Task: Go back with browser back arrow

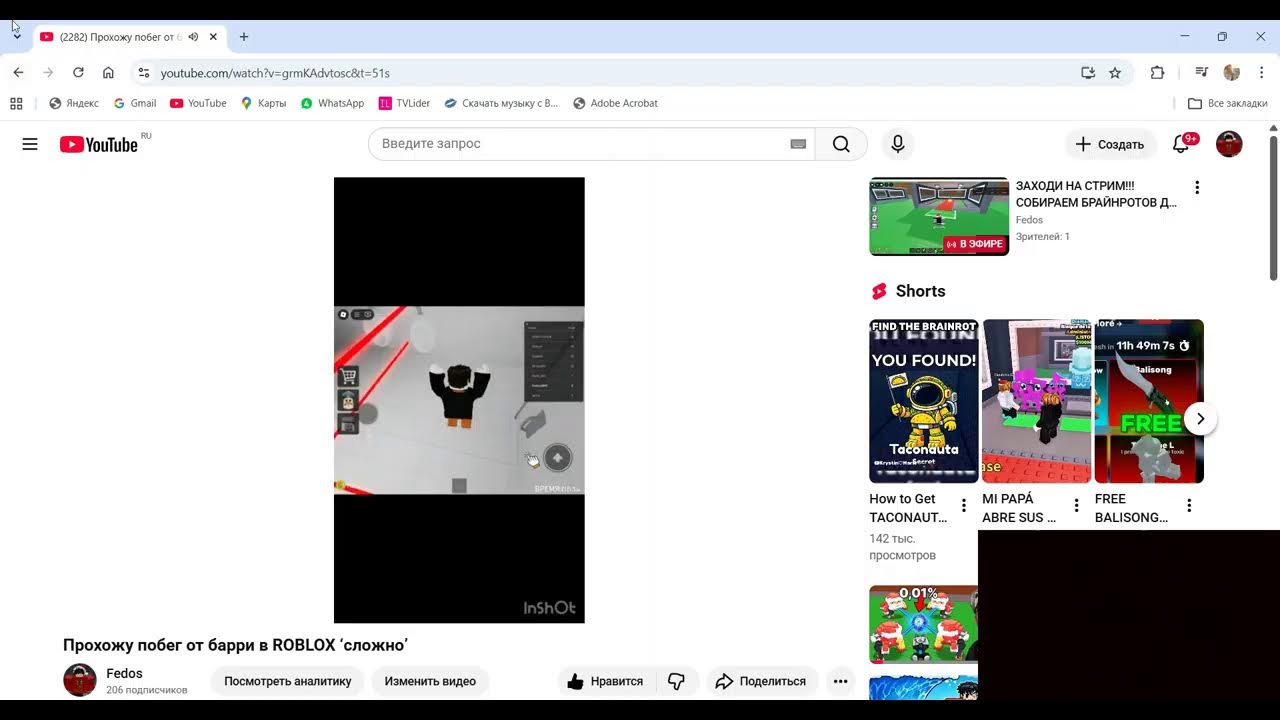Action: tap(18, 73)
